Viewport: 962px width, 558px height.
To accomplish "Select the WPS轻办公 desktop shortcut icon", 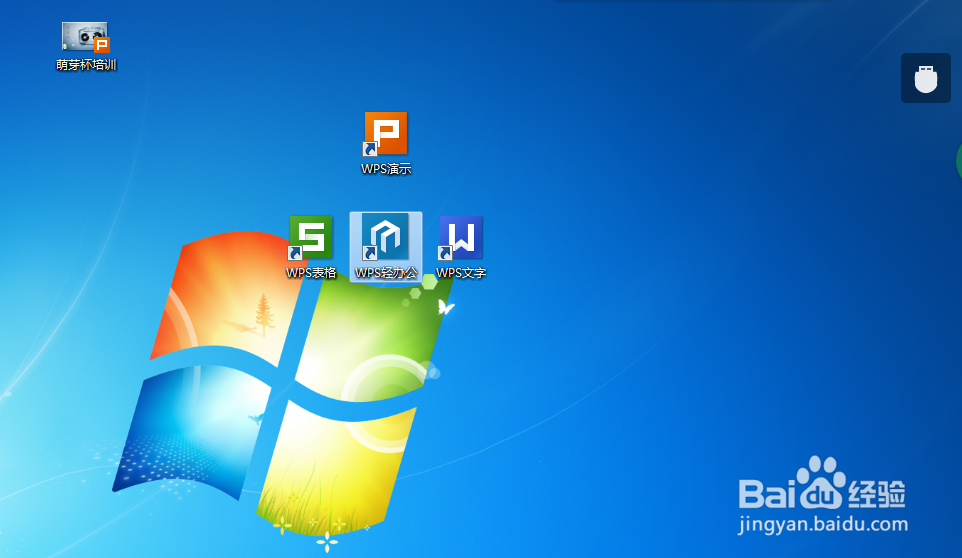I will (x=385, y=237).
